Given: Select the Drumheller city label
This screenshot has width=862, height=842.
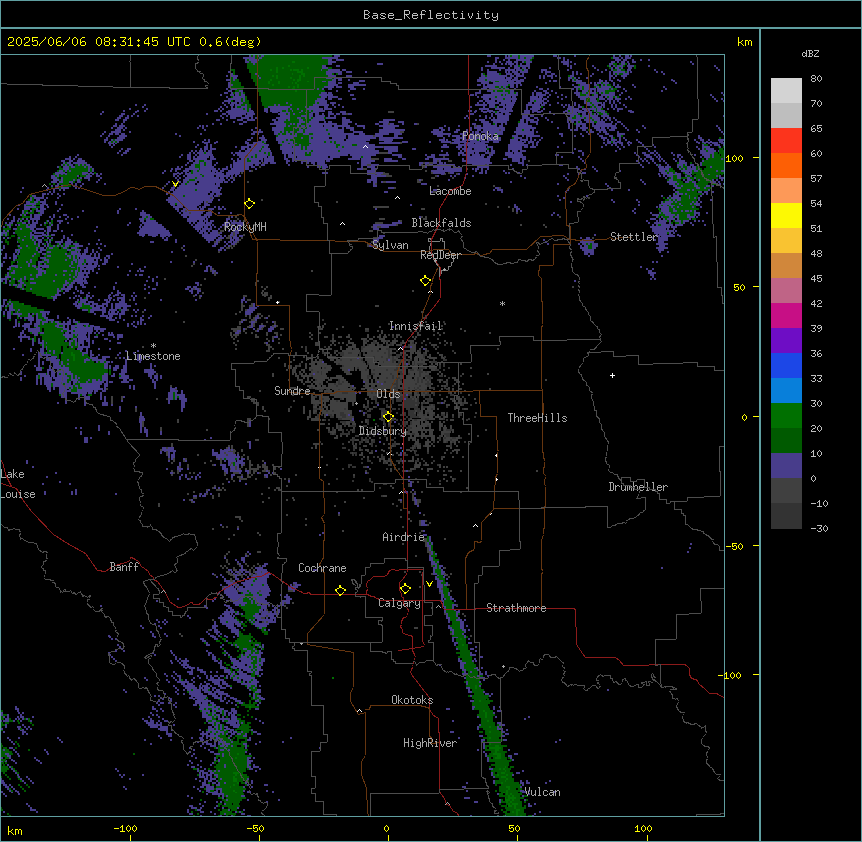Looking at the screenshot, I should pos(638,487).
